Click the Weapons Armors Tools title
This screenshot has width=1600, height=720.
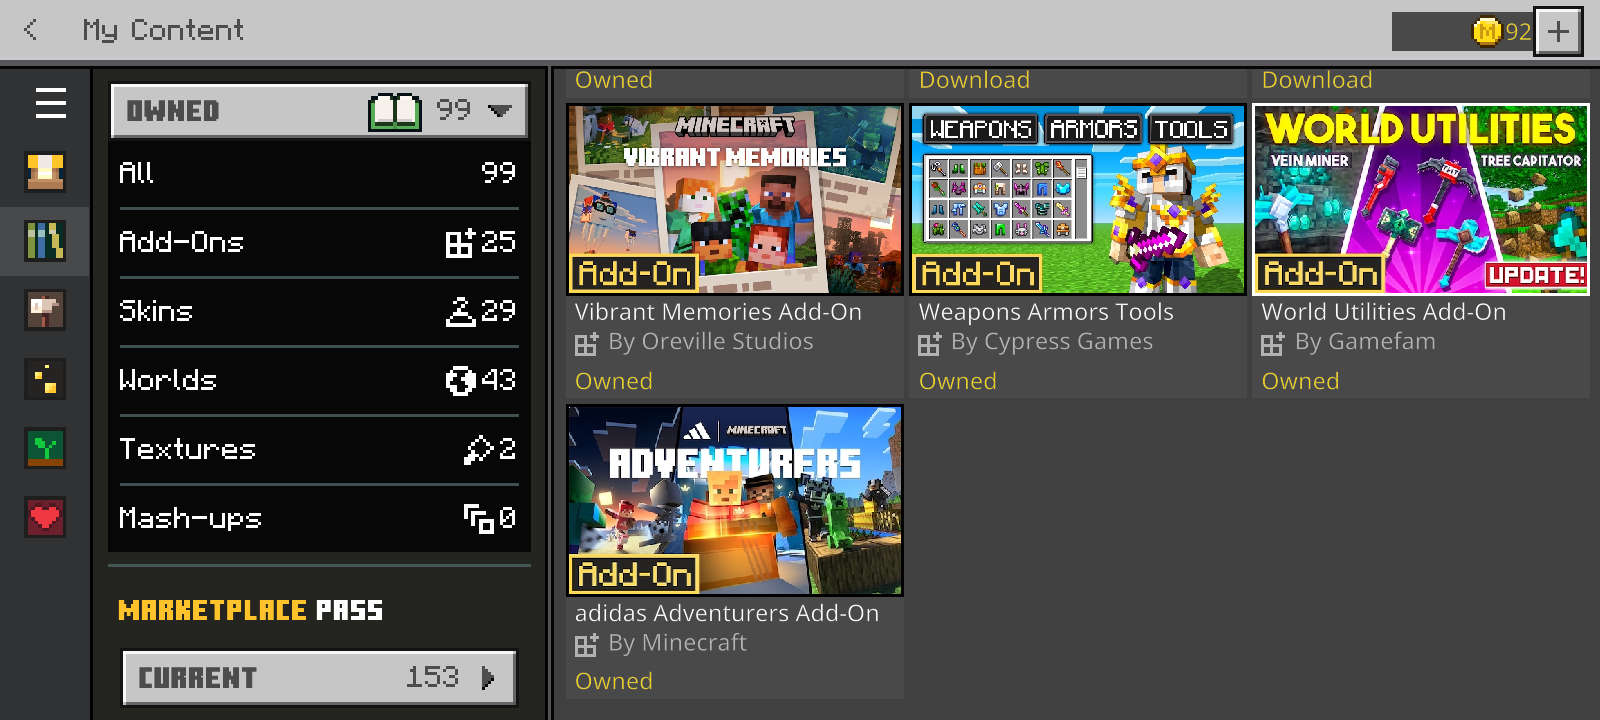coord(1046,312)
